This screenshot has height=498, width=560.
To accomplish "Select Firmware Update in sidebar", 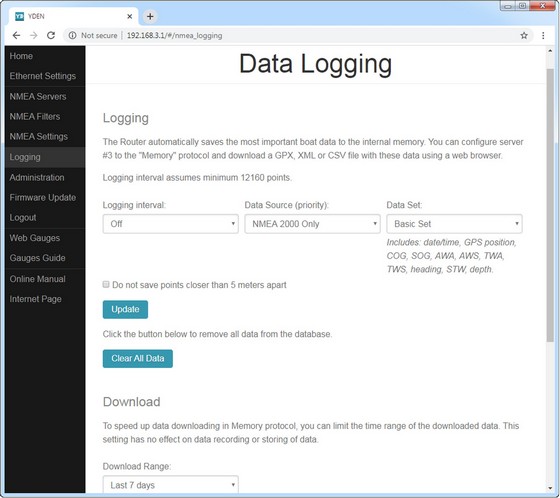I will [x=42, y=198].
